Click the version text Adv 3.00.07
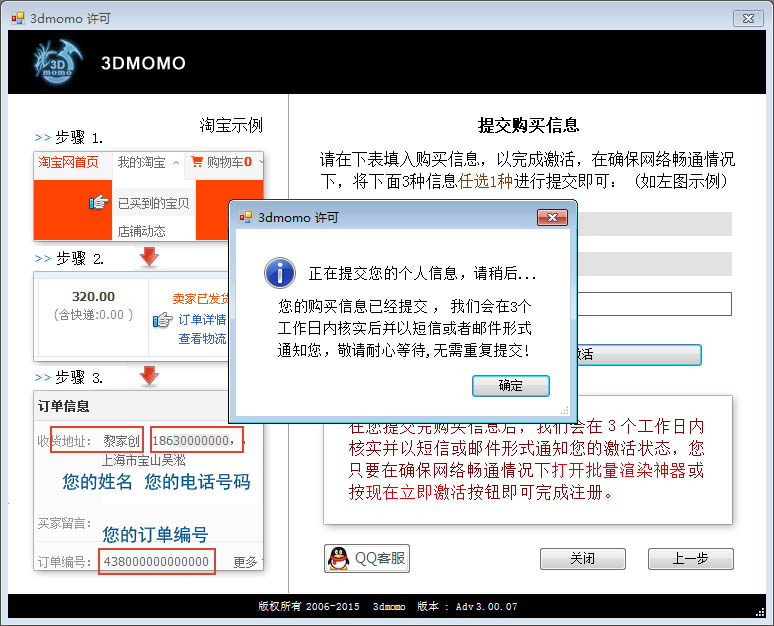Screen dimensions: 774x626 (486, 606)
